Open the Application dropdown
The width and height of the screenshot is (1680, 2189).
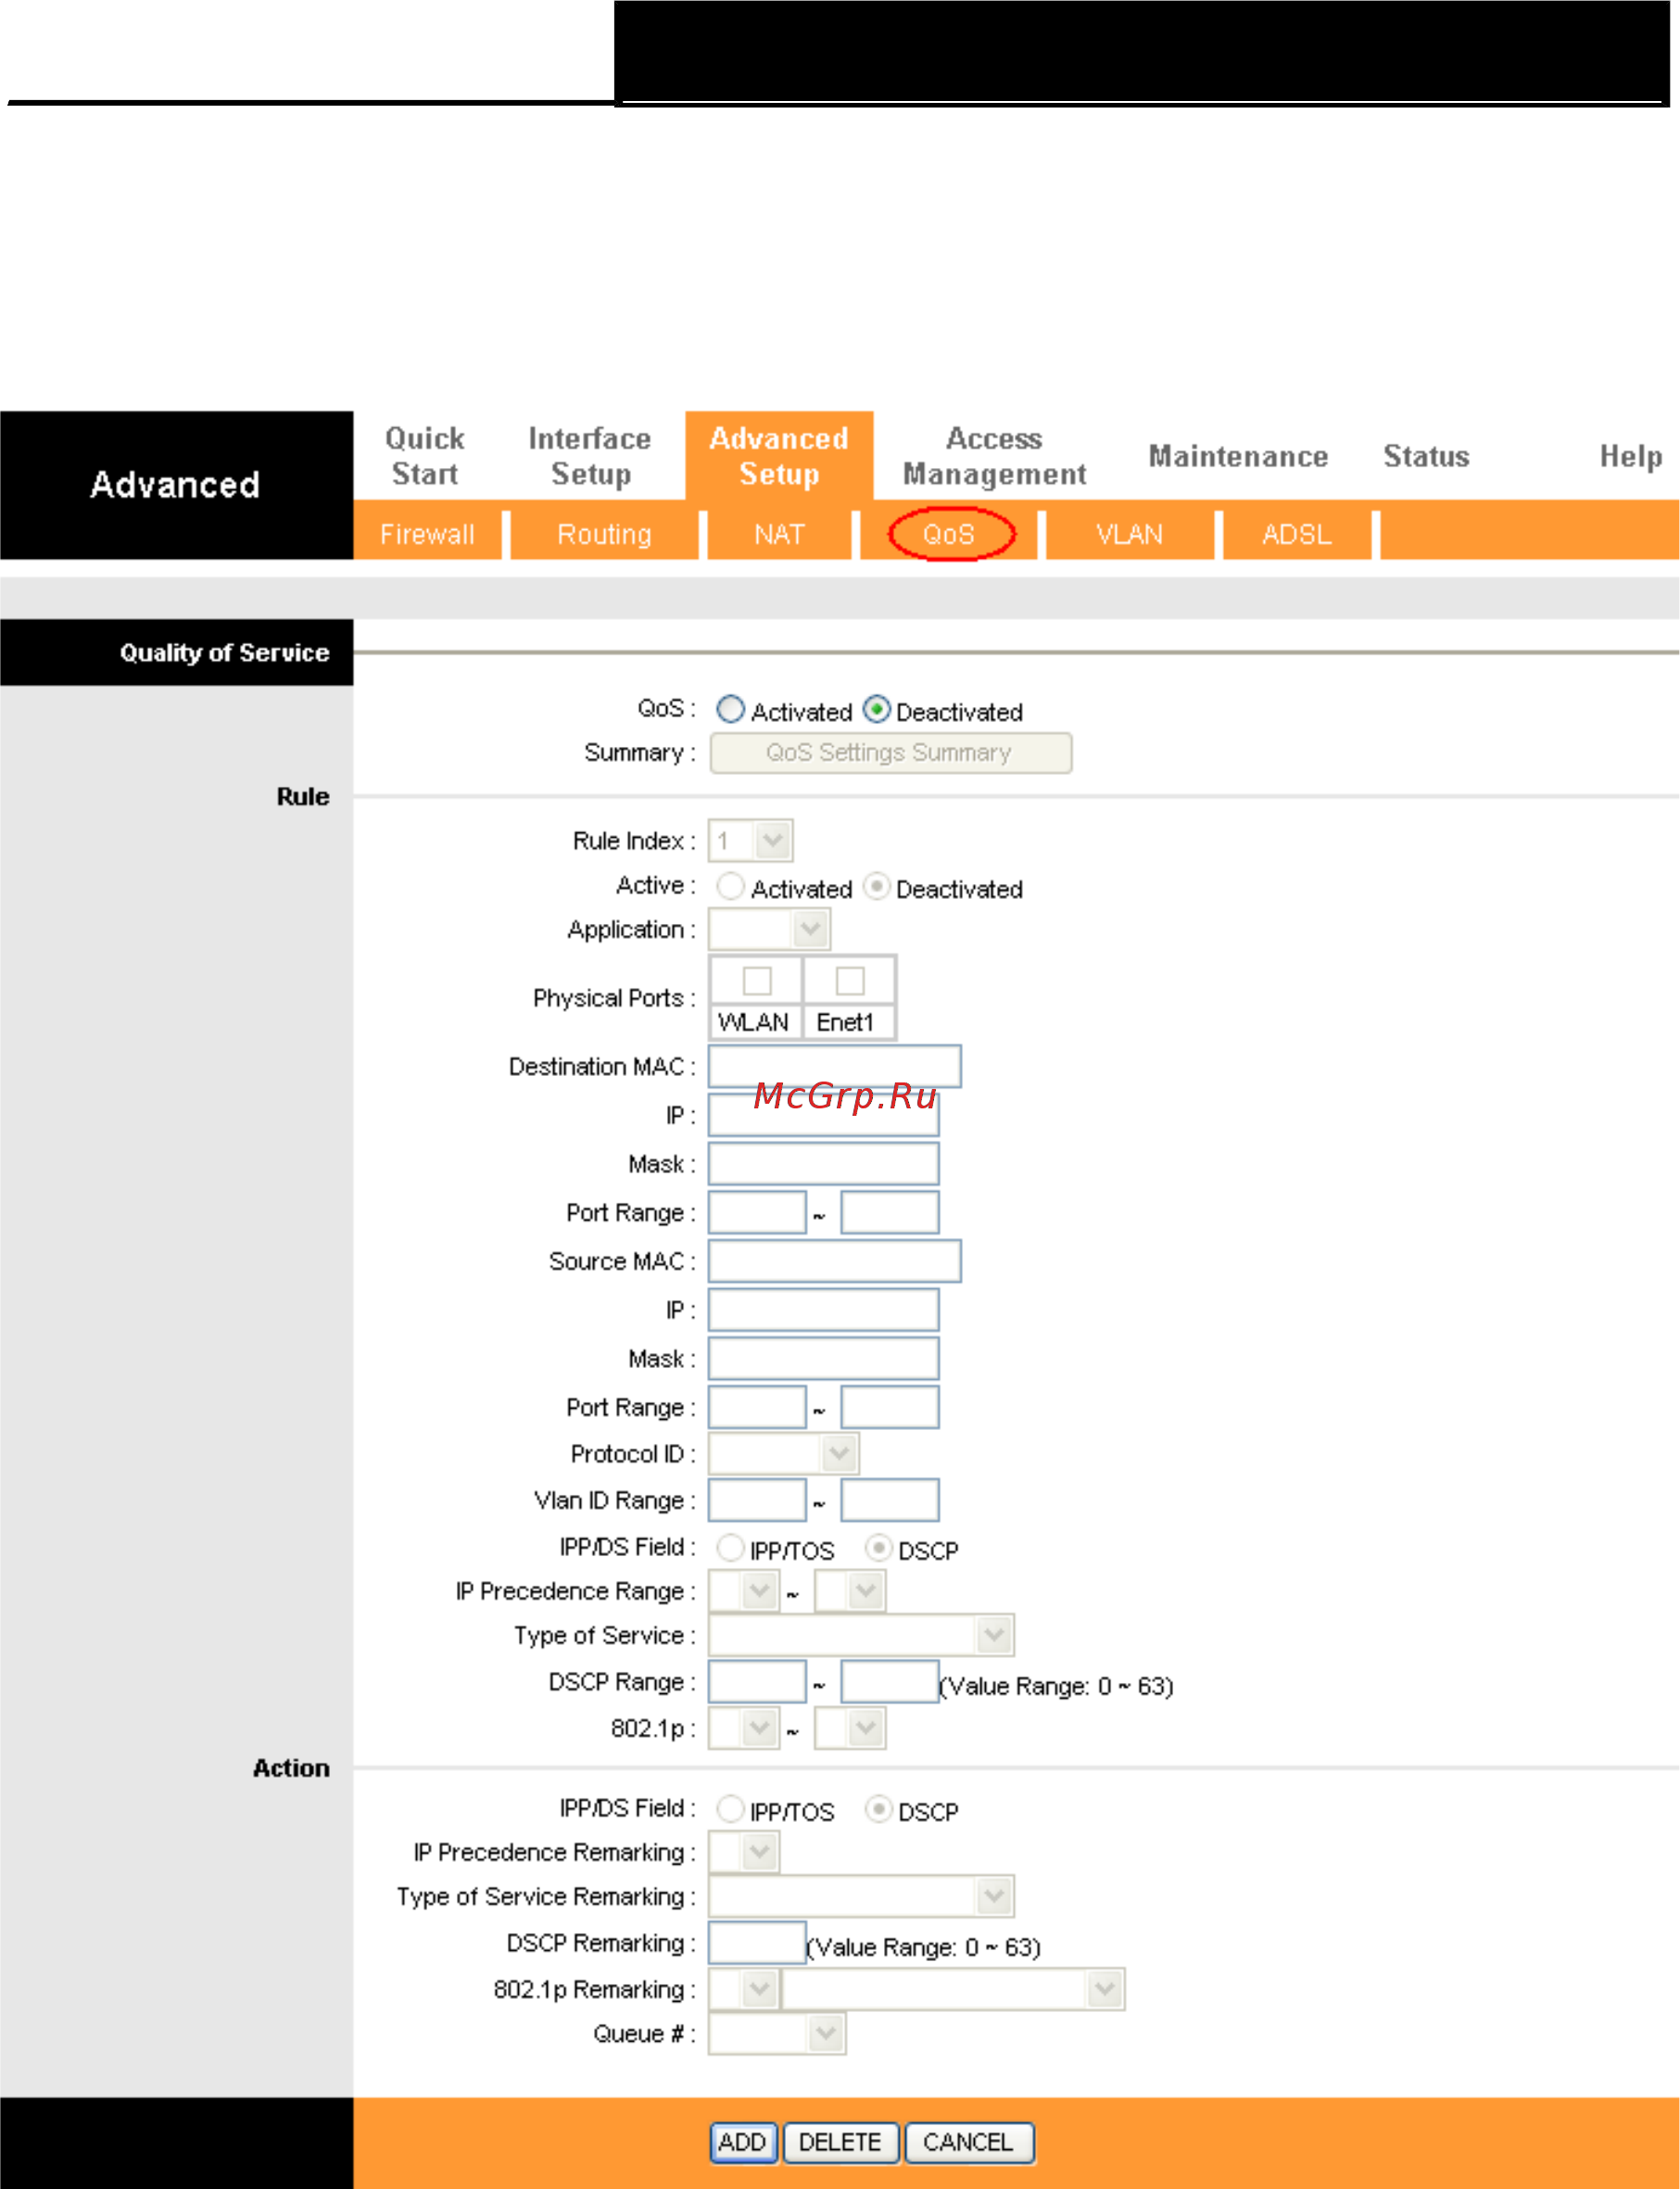pos(769,929)
